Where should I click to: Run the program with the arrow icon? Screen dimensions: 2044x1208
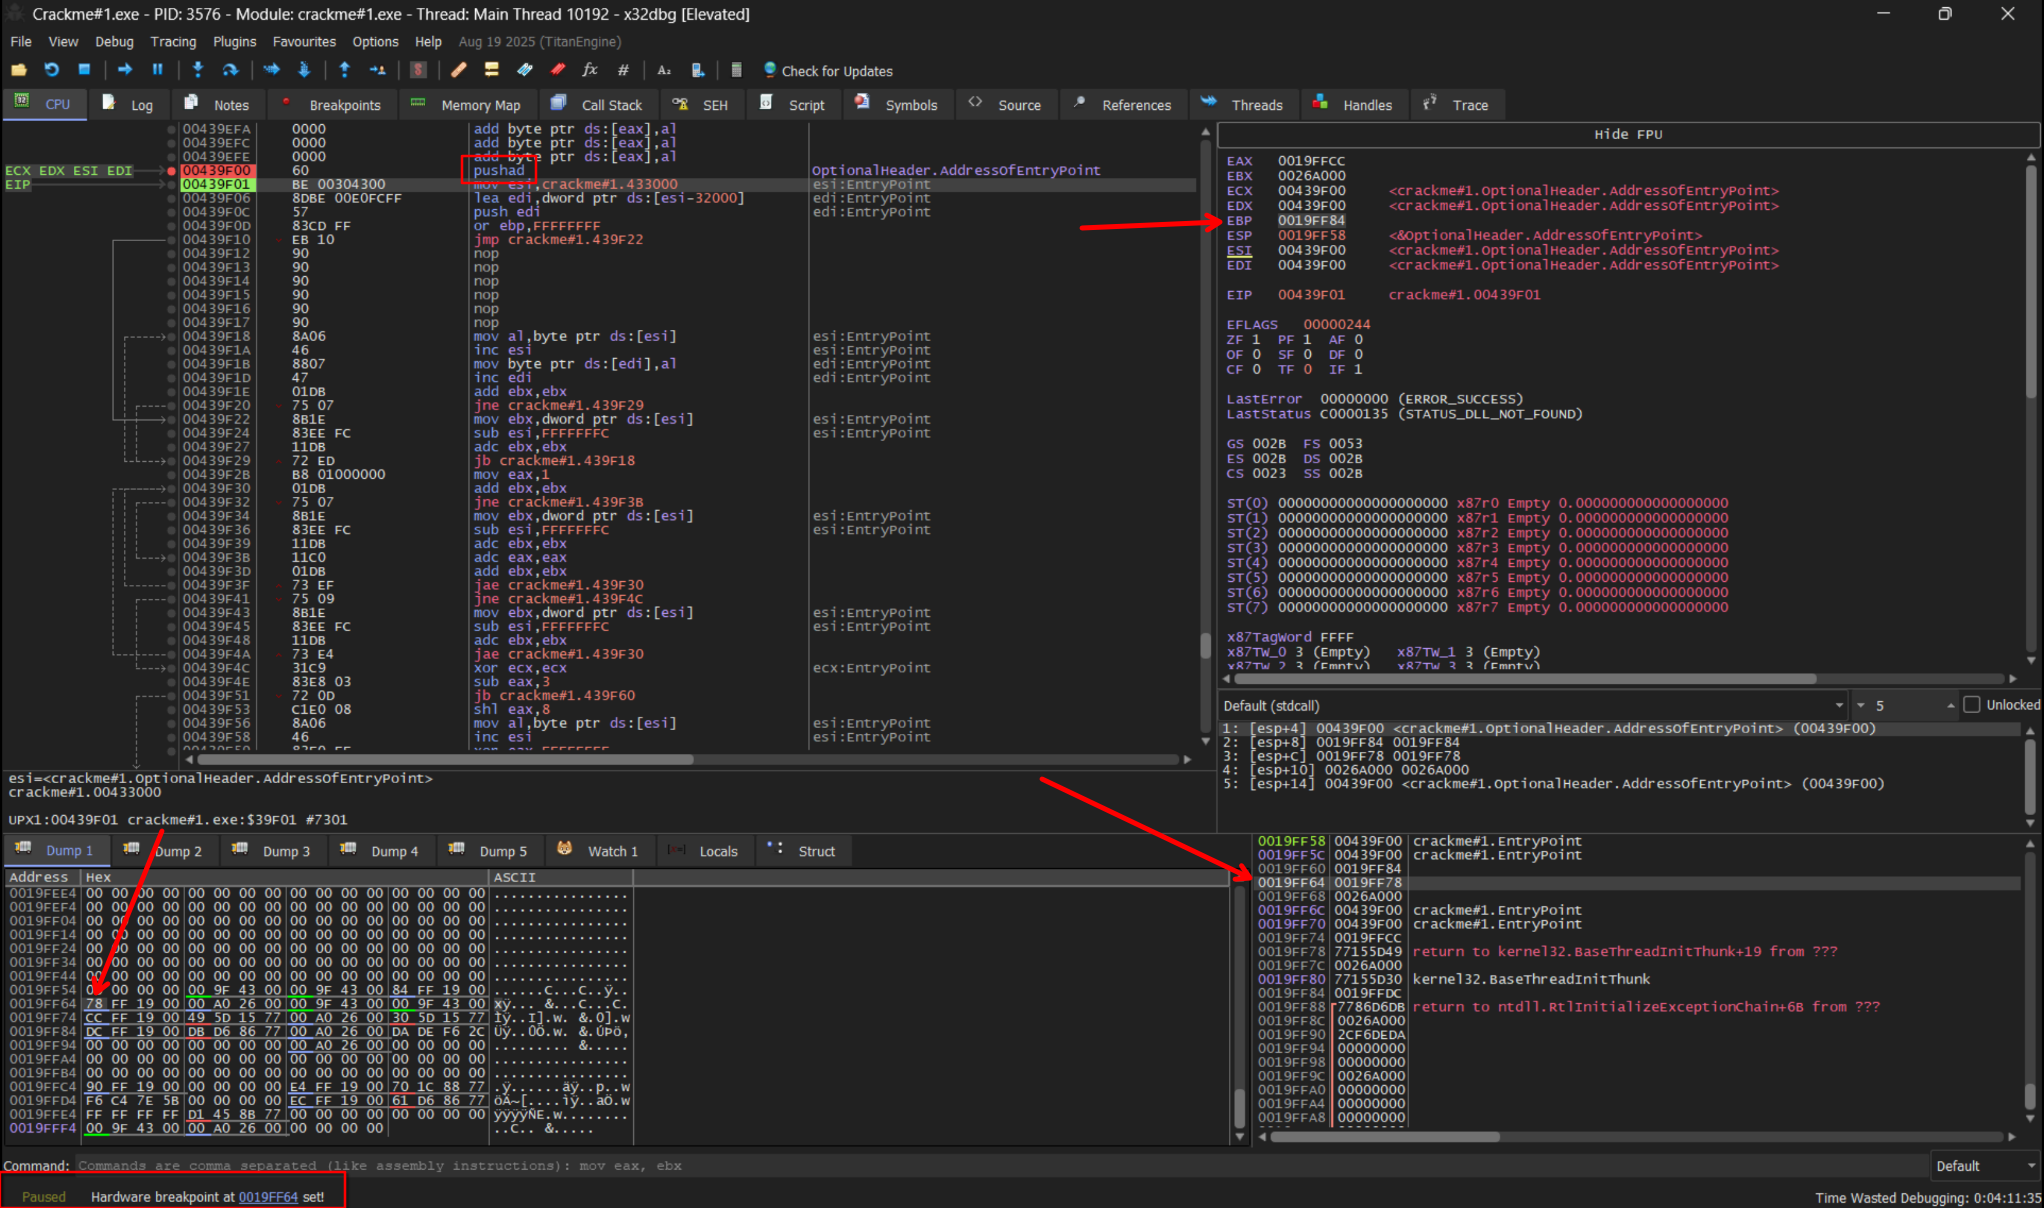pos(125,70)
